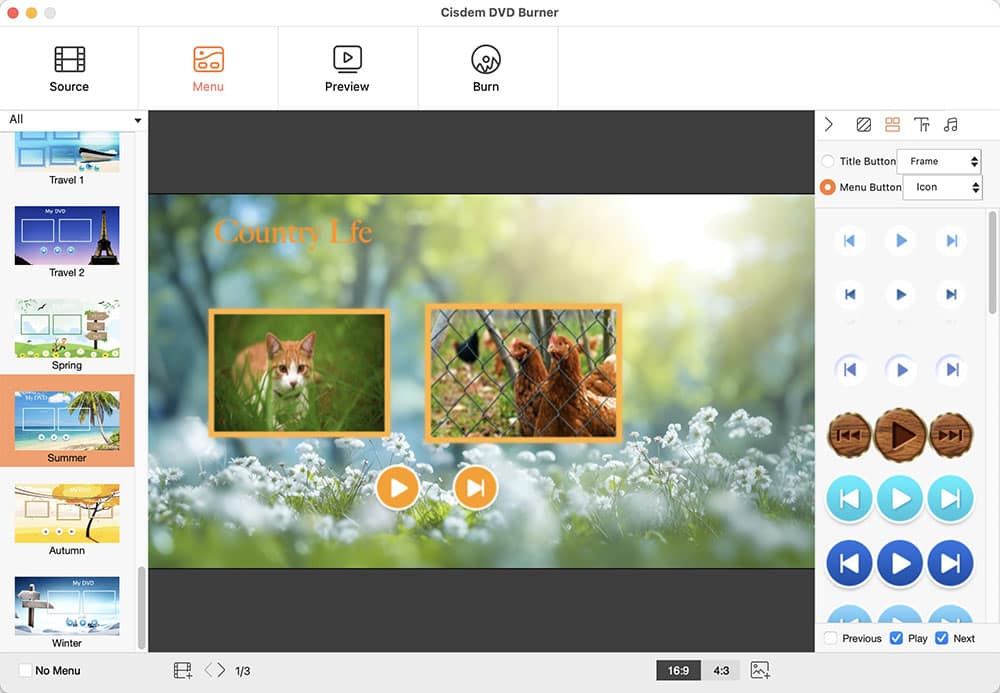
Task: Open the background music note icon
Action: click(950, 125)
